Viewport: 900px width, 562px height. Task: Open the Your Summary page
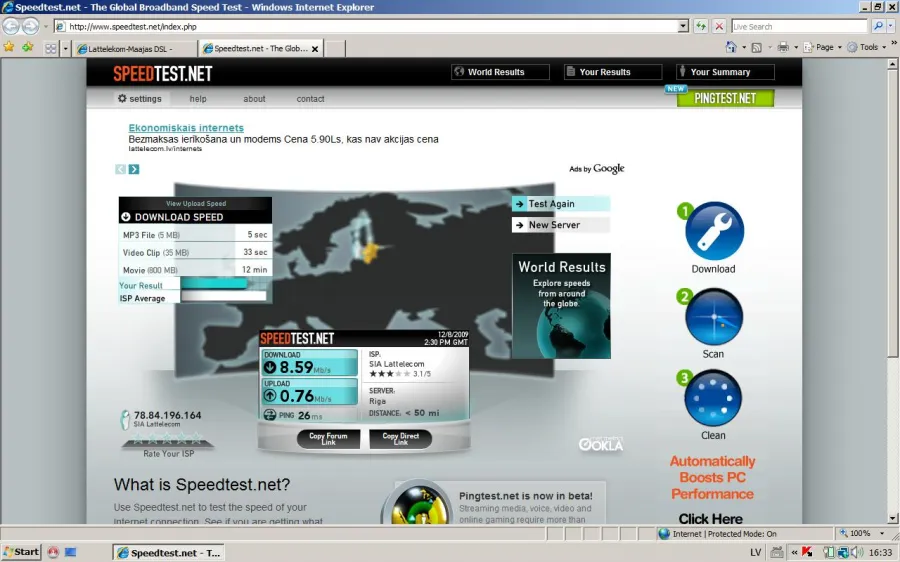point(725,72)
